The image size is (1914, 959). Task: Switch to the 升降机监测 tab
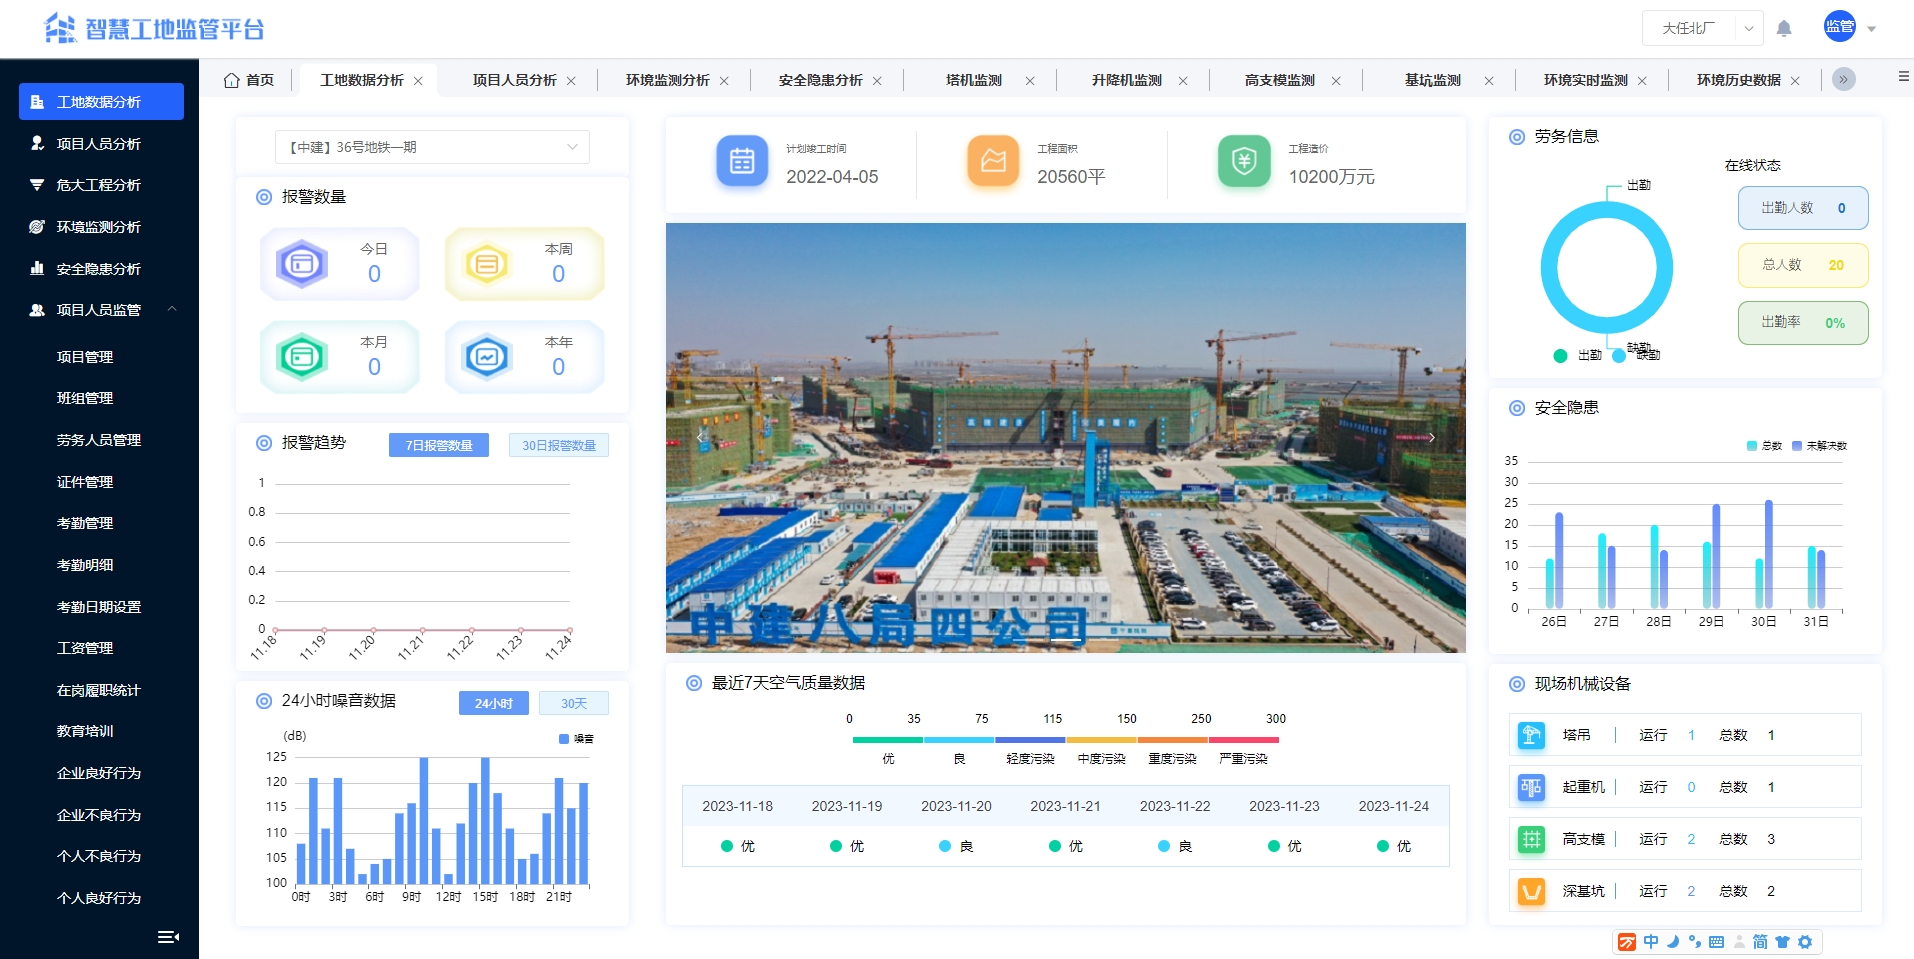(1127, 80)
